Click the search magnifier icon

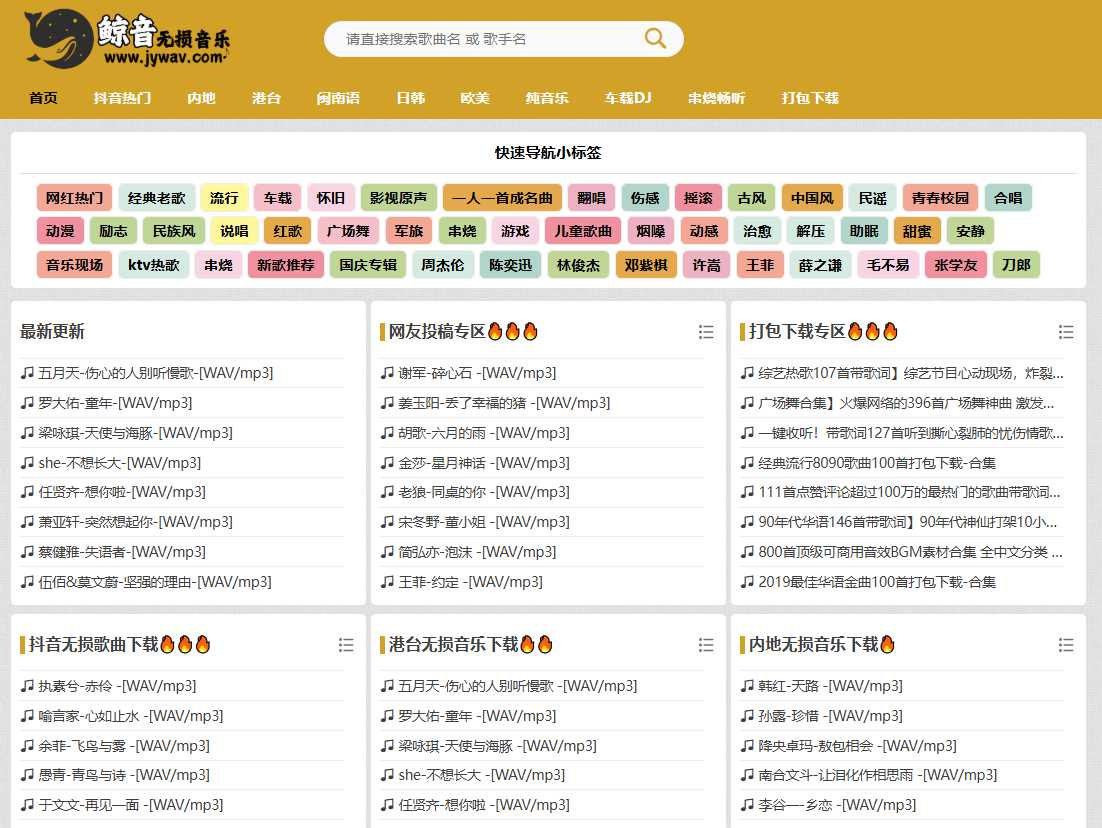[655, 38]
